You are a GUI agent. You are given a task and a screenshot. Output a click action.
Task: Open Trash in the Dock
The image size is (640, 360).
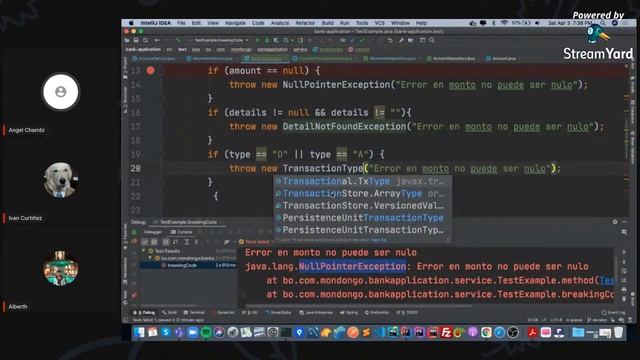619,333
